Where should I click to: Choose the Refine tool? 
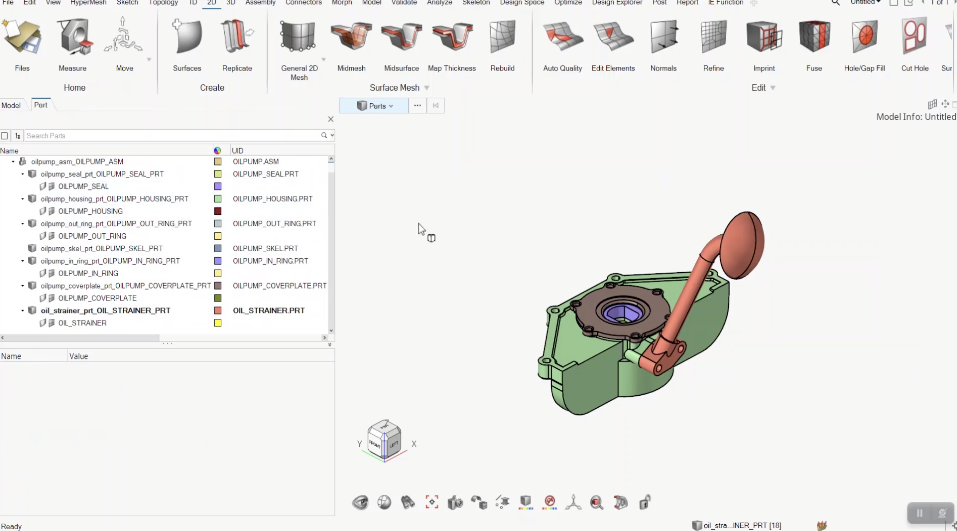713,46
